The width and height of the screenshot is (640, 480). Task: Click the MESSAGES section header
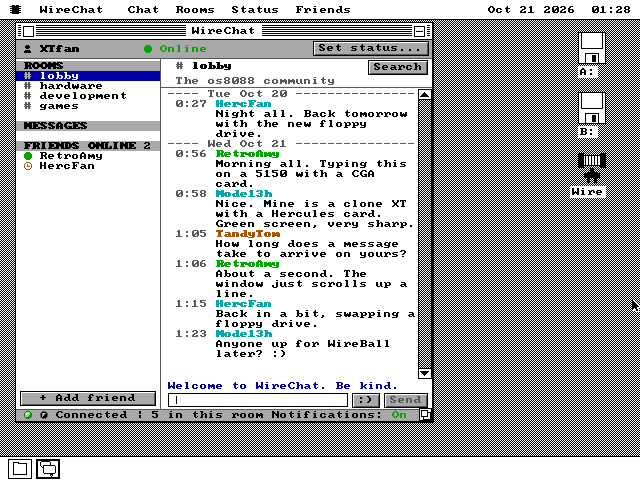tap(88, 125)
